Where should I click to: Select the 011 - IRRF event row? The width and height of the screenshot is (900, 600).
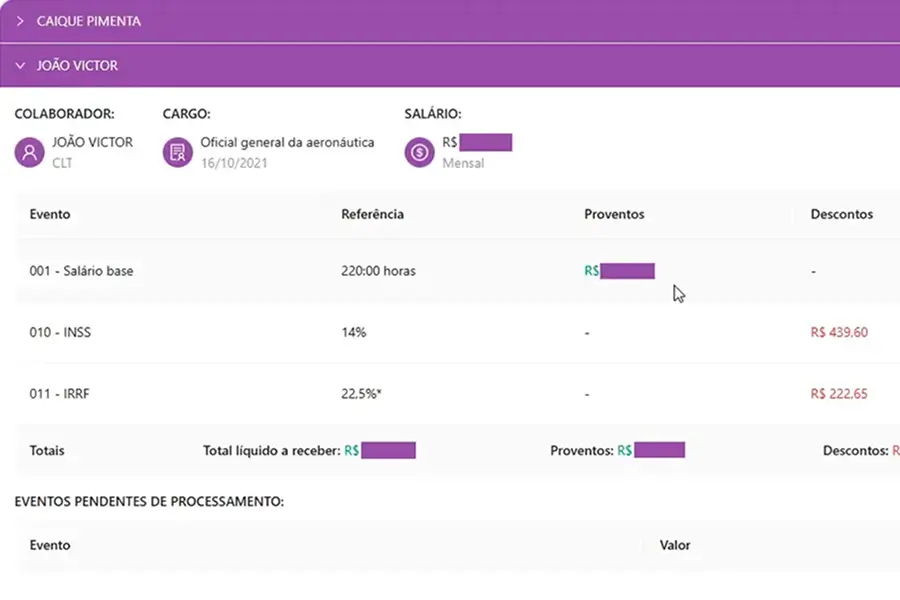(60, 394)
